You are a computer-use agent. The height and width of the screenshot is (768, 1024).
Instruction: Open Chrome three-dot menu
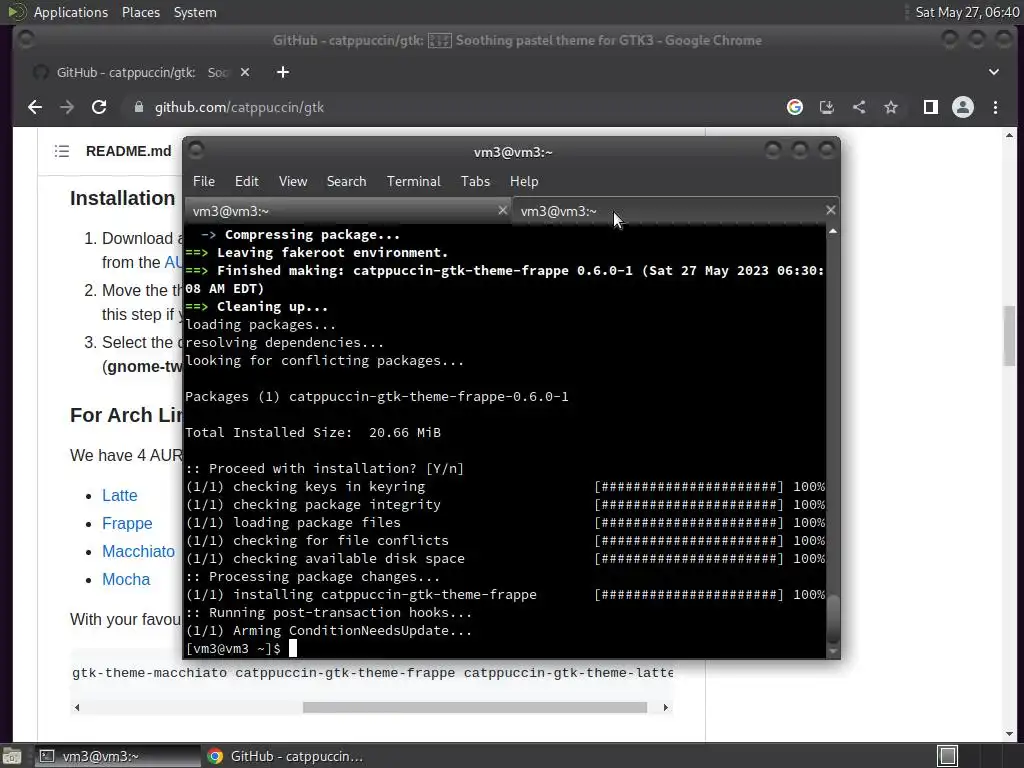tap(995, 107)
